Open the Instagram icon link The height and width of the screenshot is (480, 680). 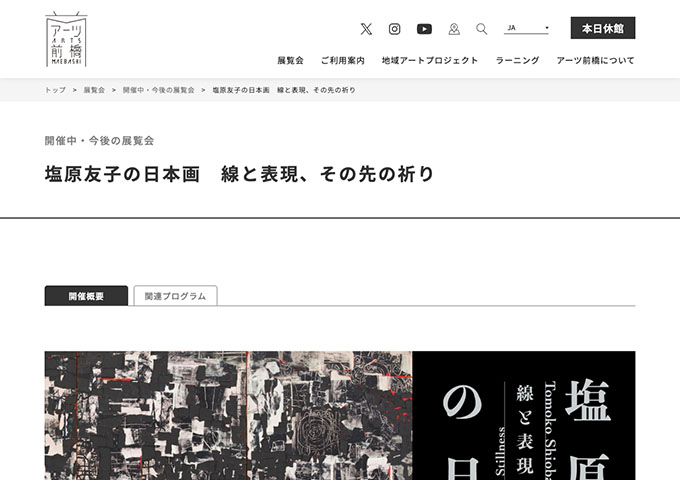(x=394, y=29)
